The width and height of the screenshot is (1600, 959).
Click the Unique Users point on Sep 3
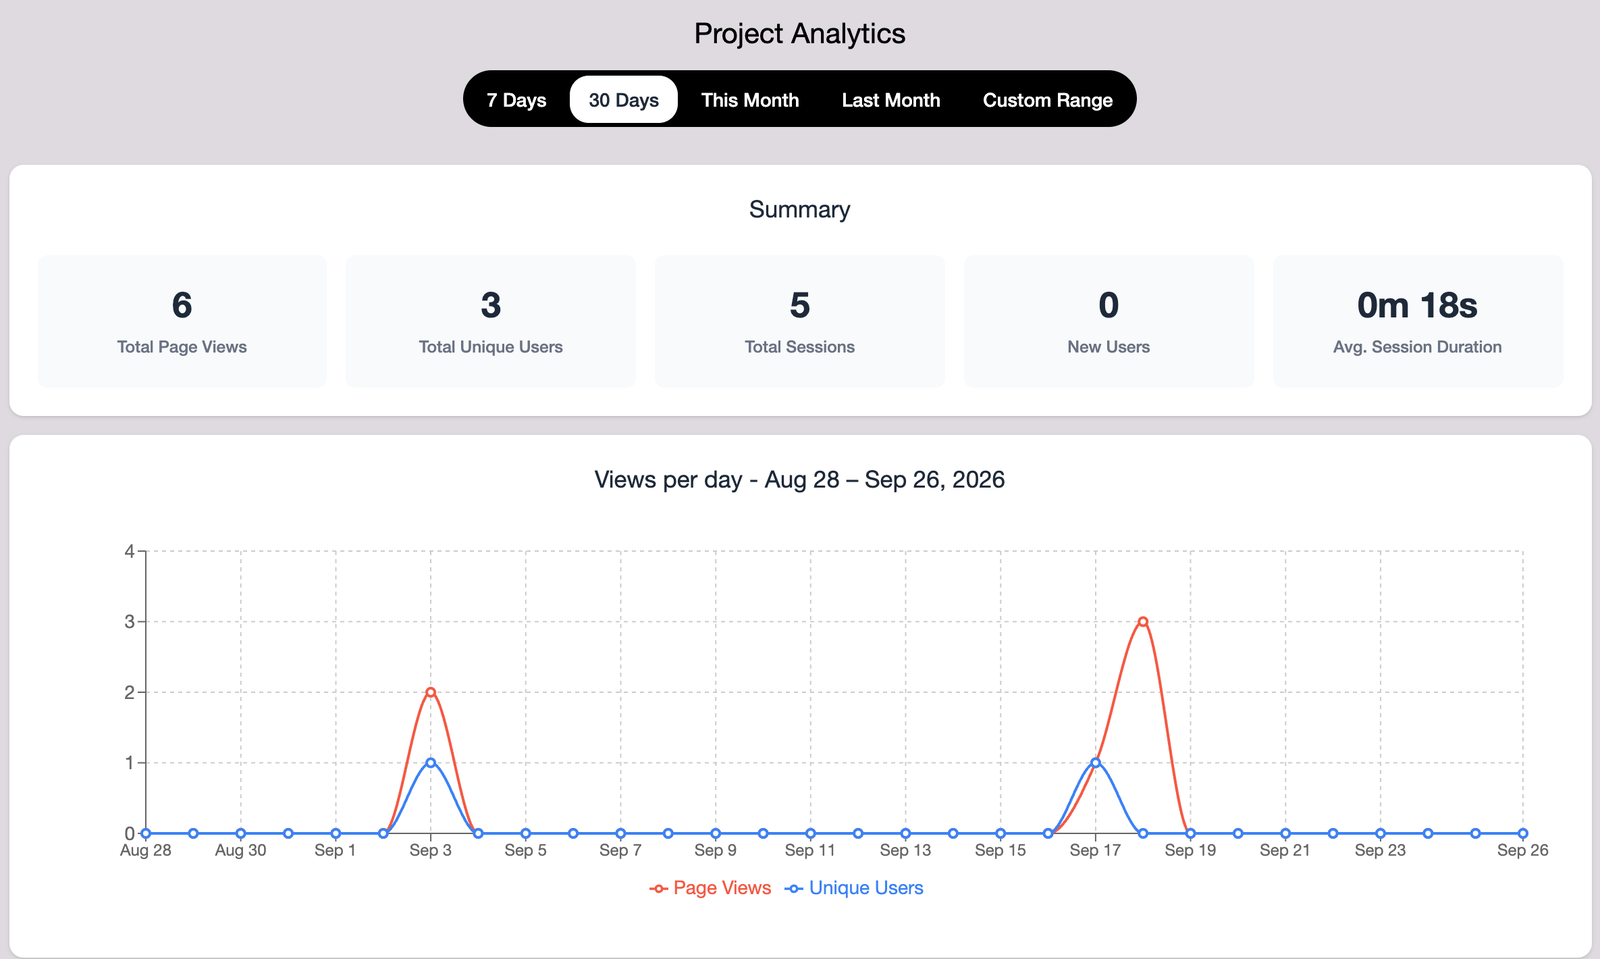tap(431, 762)
